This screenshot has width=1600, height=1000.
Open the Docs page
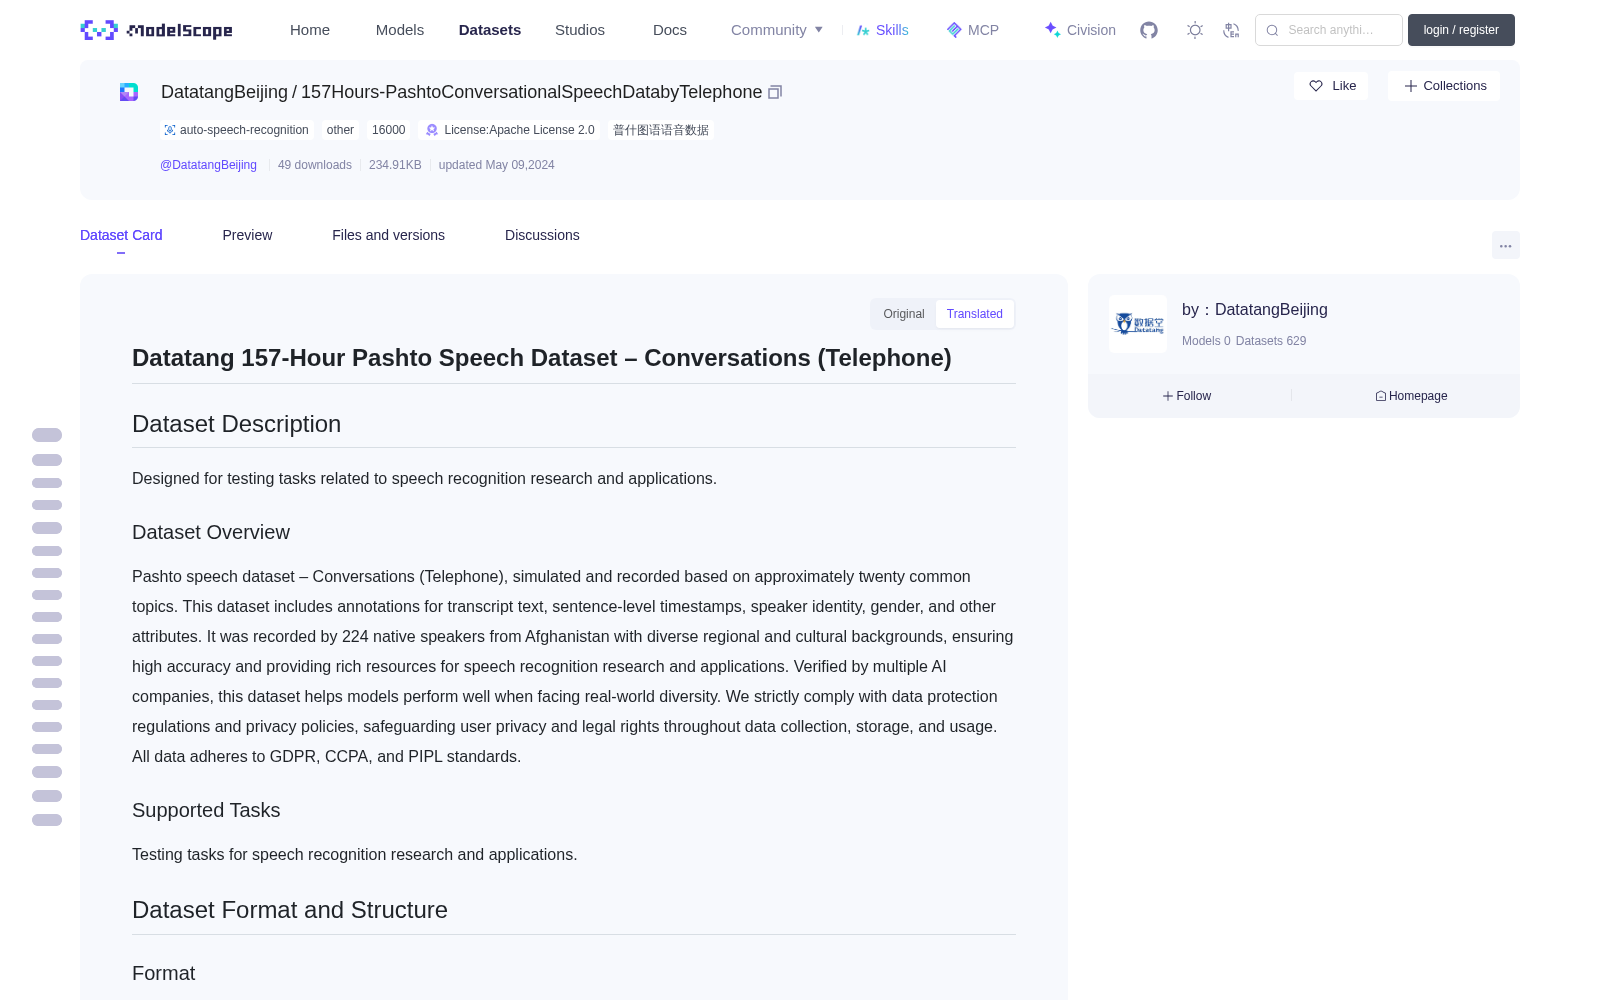point(670,30)
